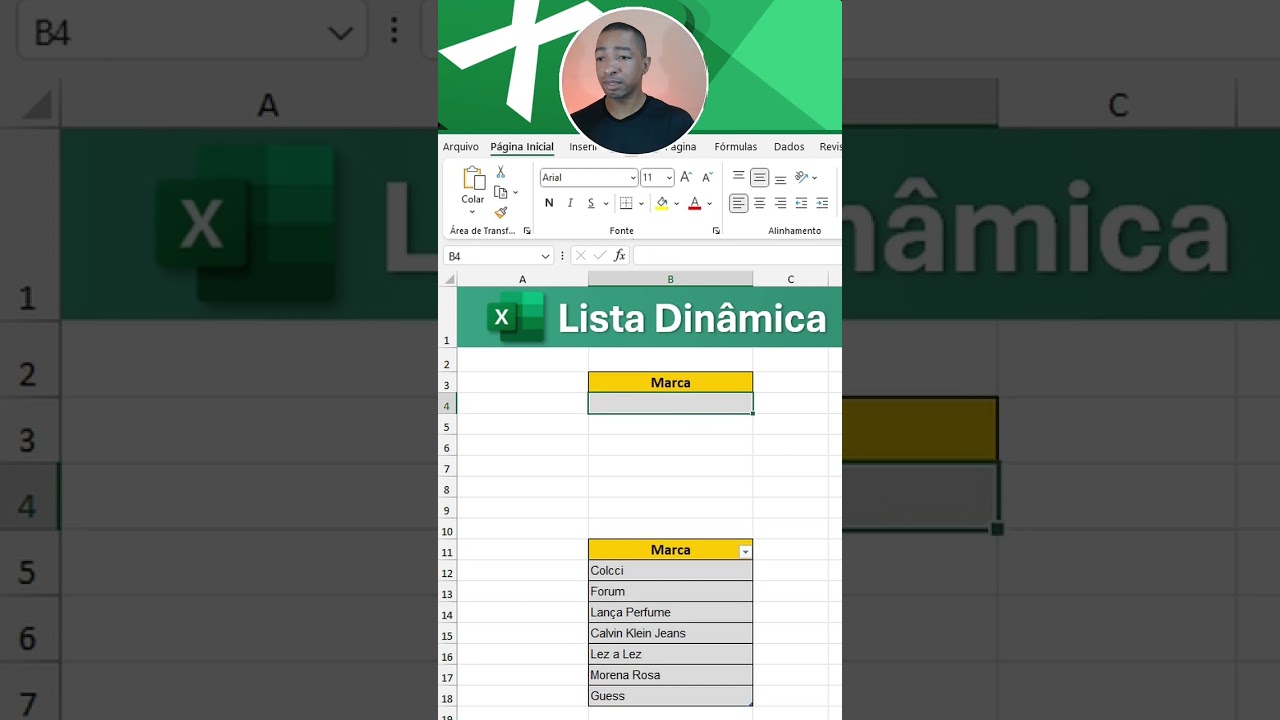The image size is (1280, 720).
Task: Select the cell containing Guess
Action: click(x=670, y=696)
